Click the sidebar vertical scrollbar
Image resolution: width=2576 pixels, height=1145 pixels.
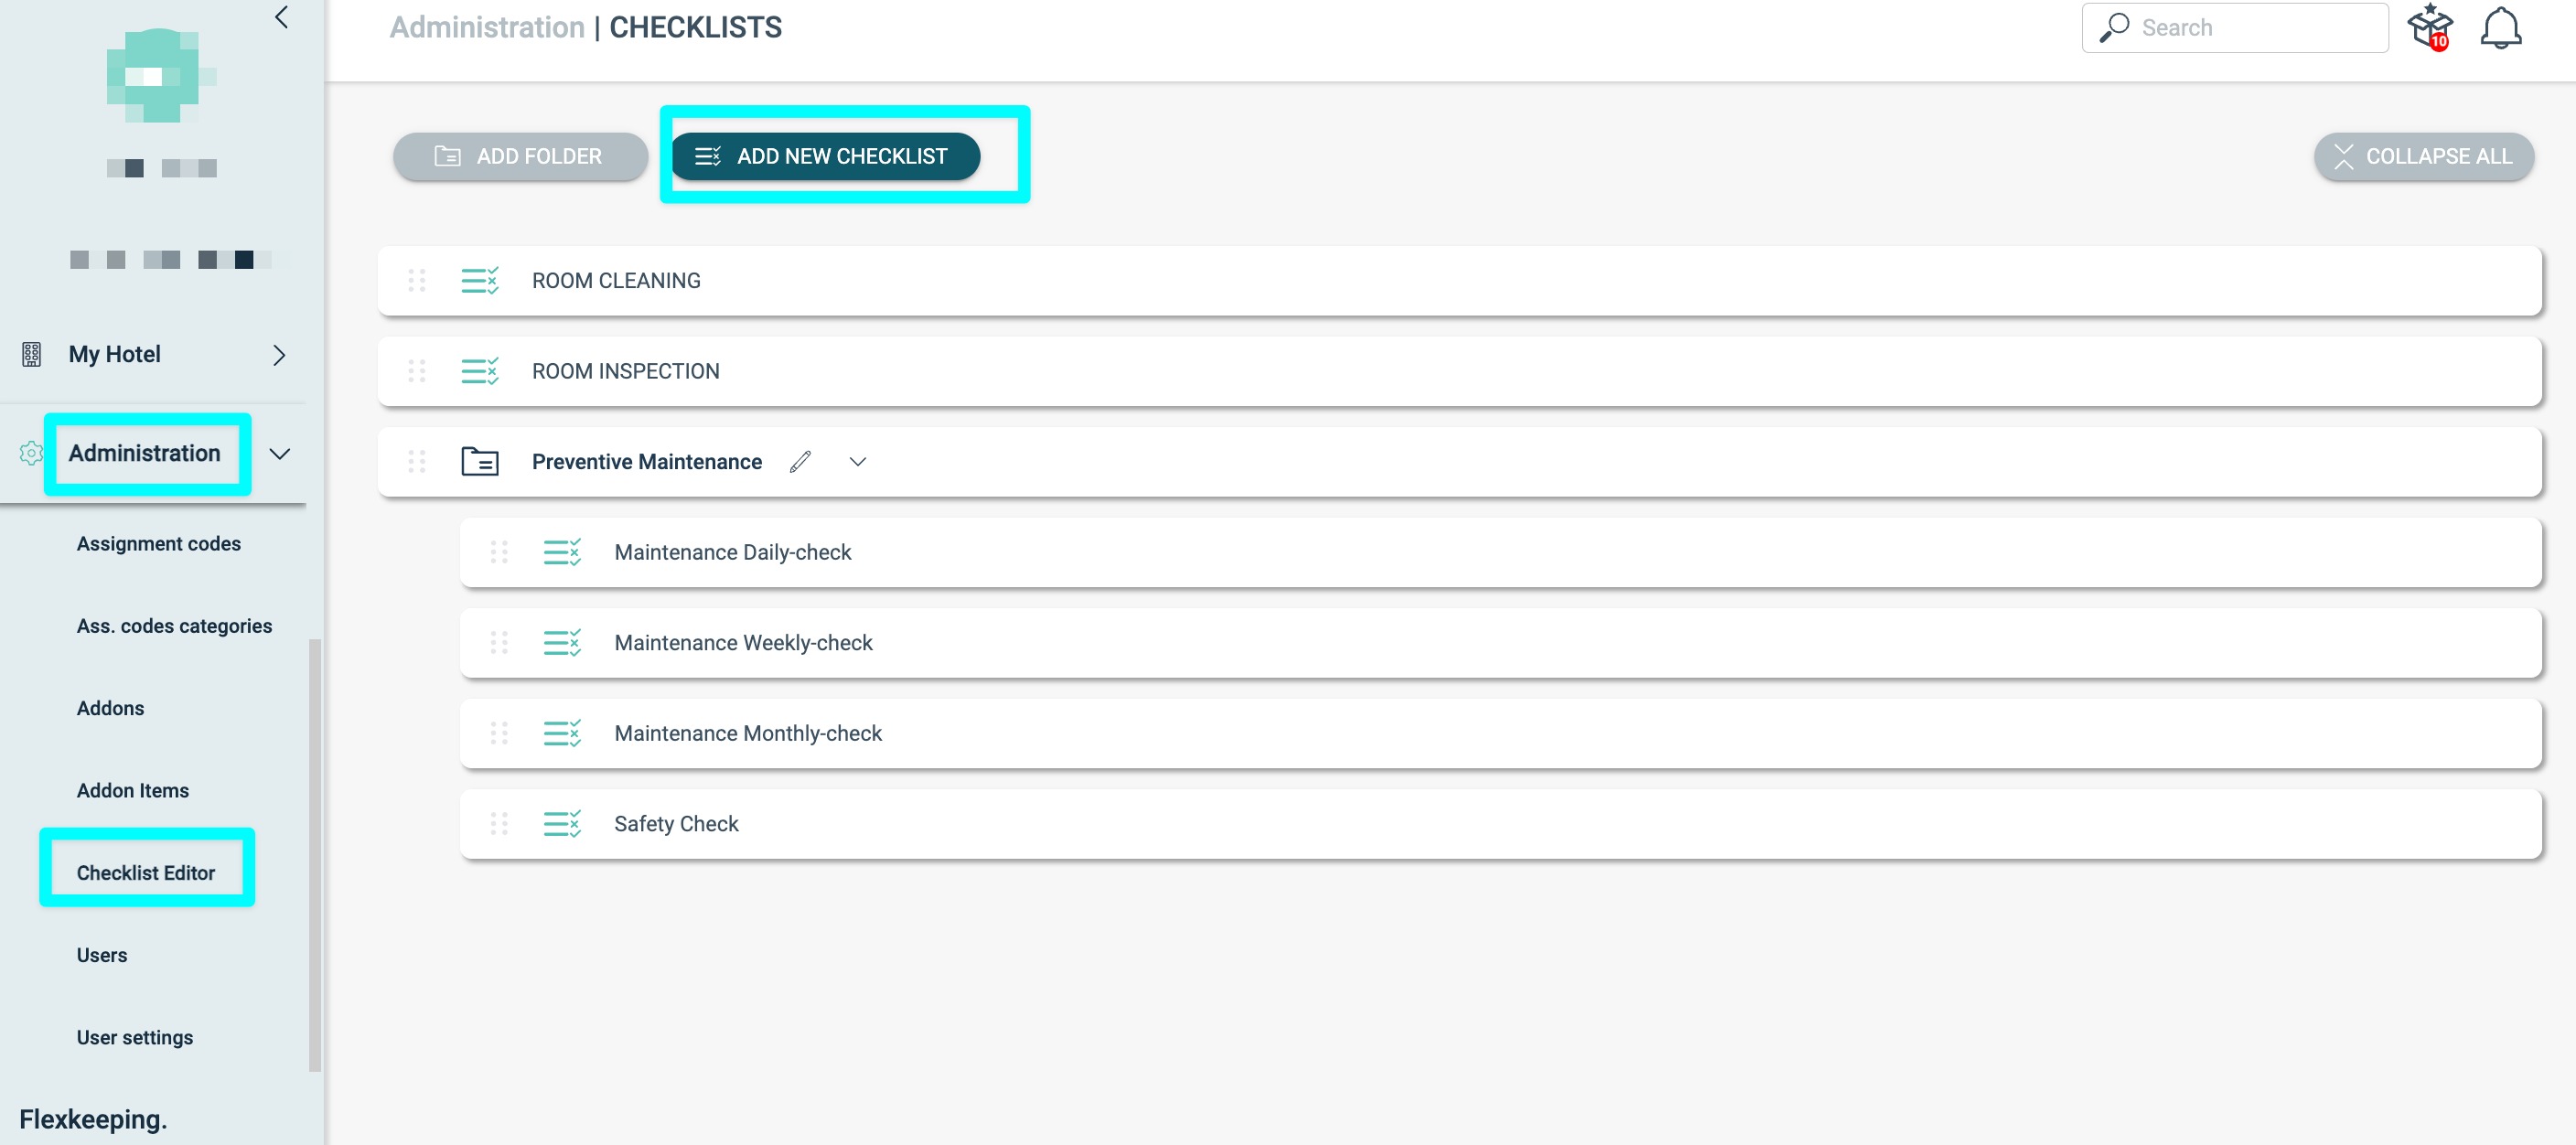[x=315, y=855]
